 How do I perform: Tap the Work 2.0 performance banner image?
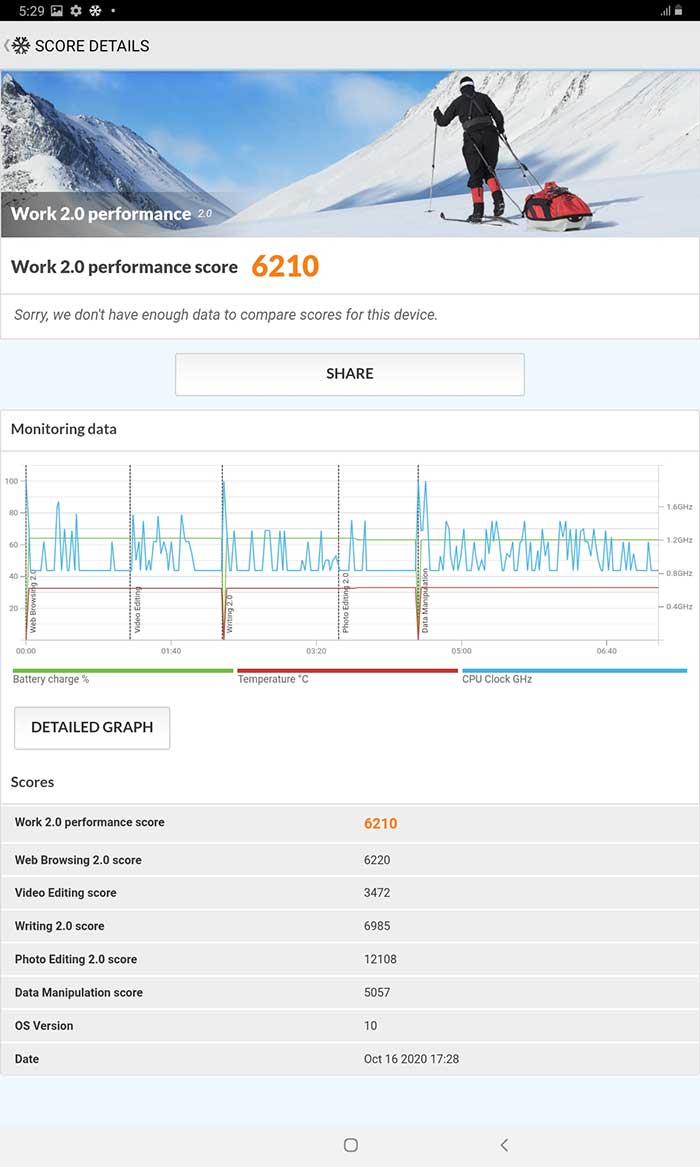coord(350,154)
